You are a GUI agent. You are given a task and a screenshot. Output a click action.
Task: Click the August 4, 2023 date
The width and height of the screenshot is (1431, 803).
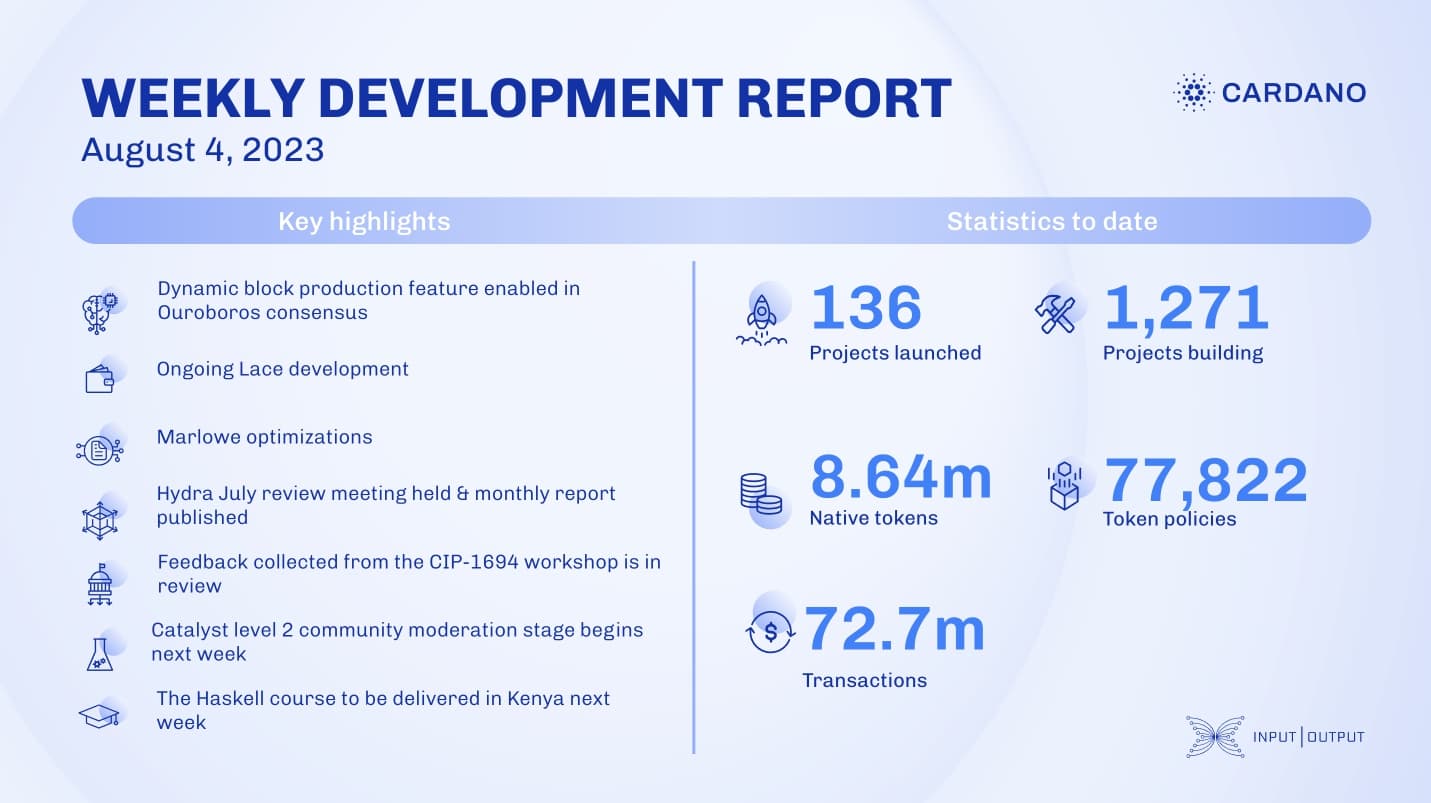tap(203, 150)
